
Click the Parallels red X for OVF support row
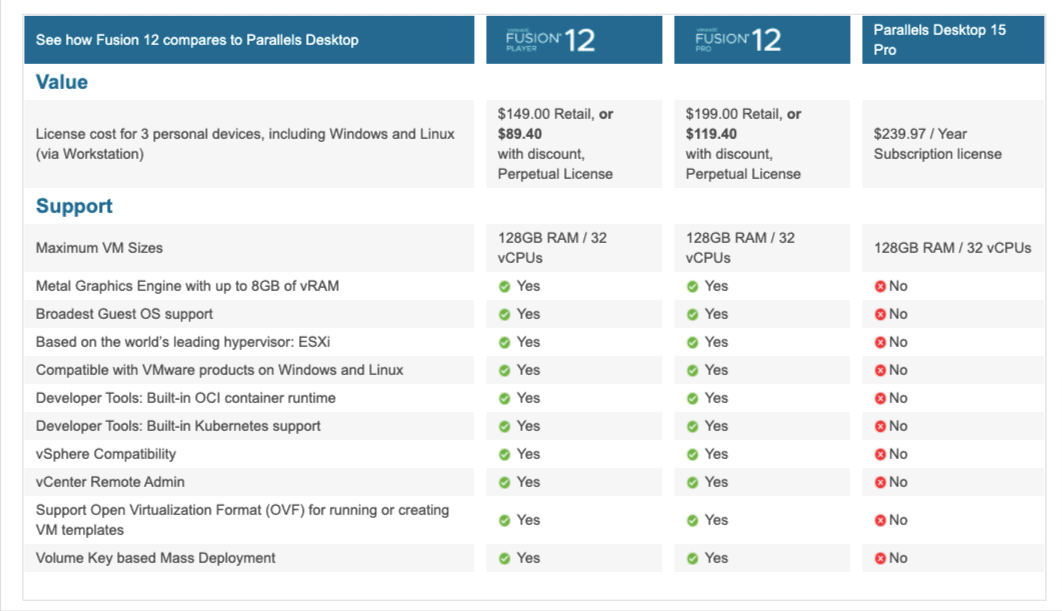pos(880,520)
